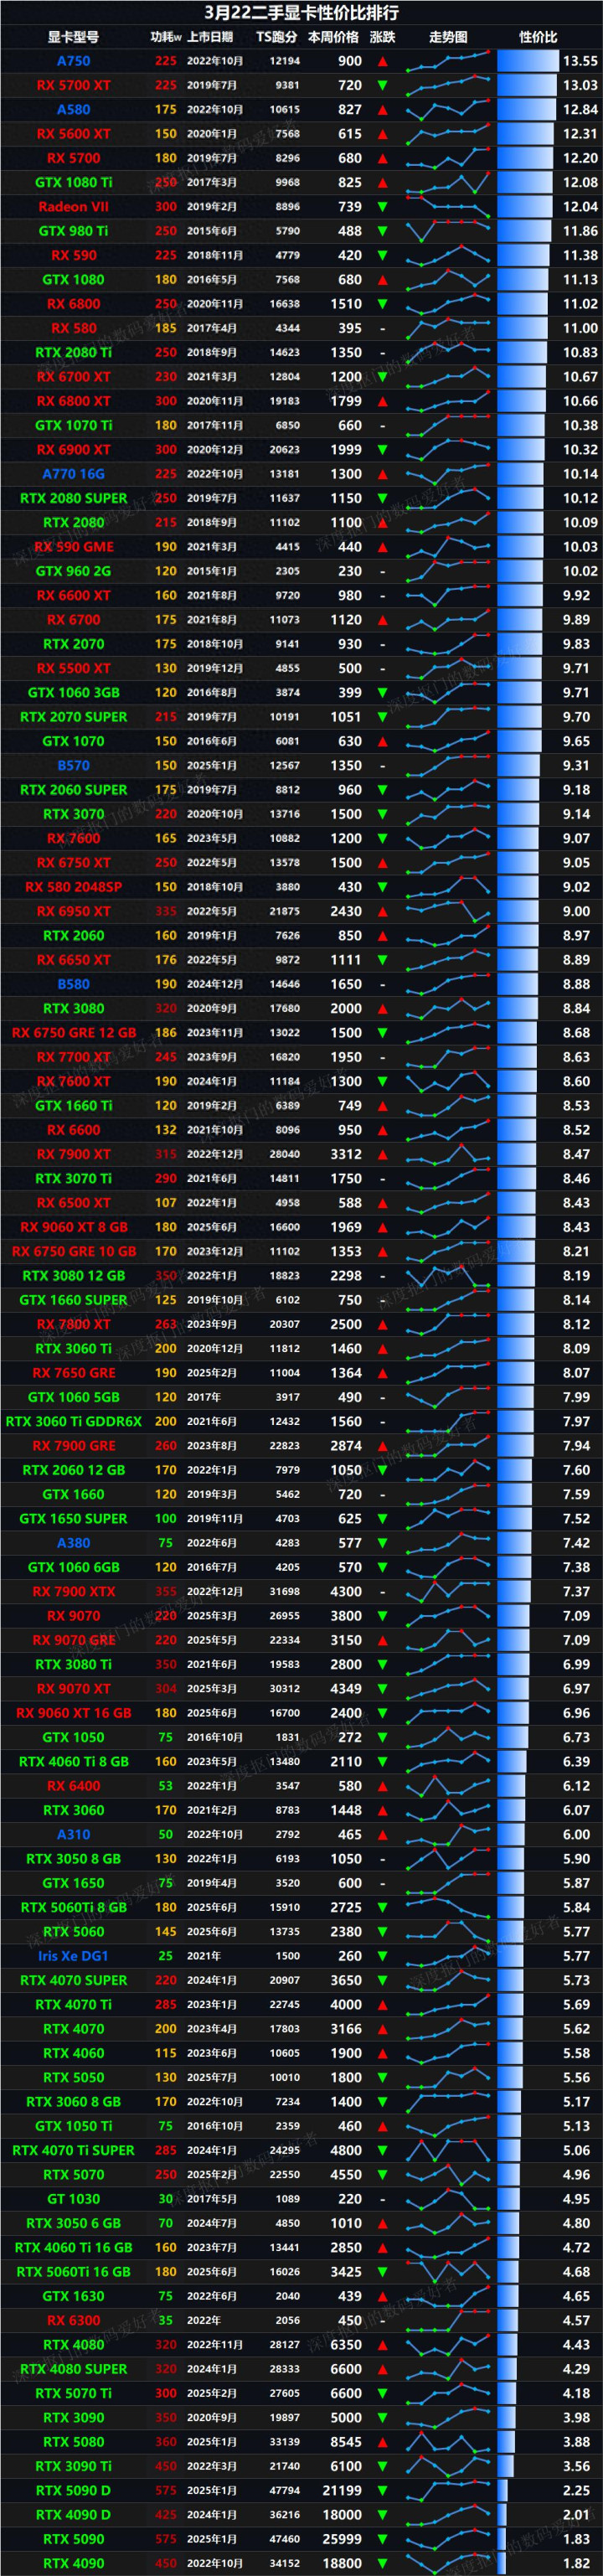Click the 本周价格 column header

tap(333, 37)
